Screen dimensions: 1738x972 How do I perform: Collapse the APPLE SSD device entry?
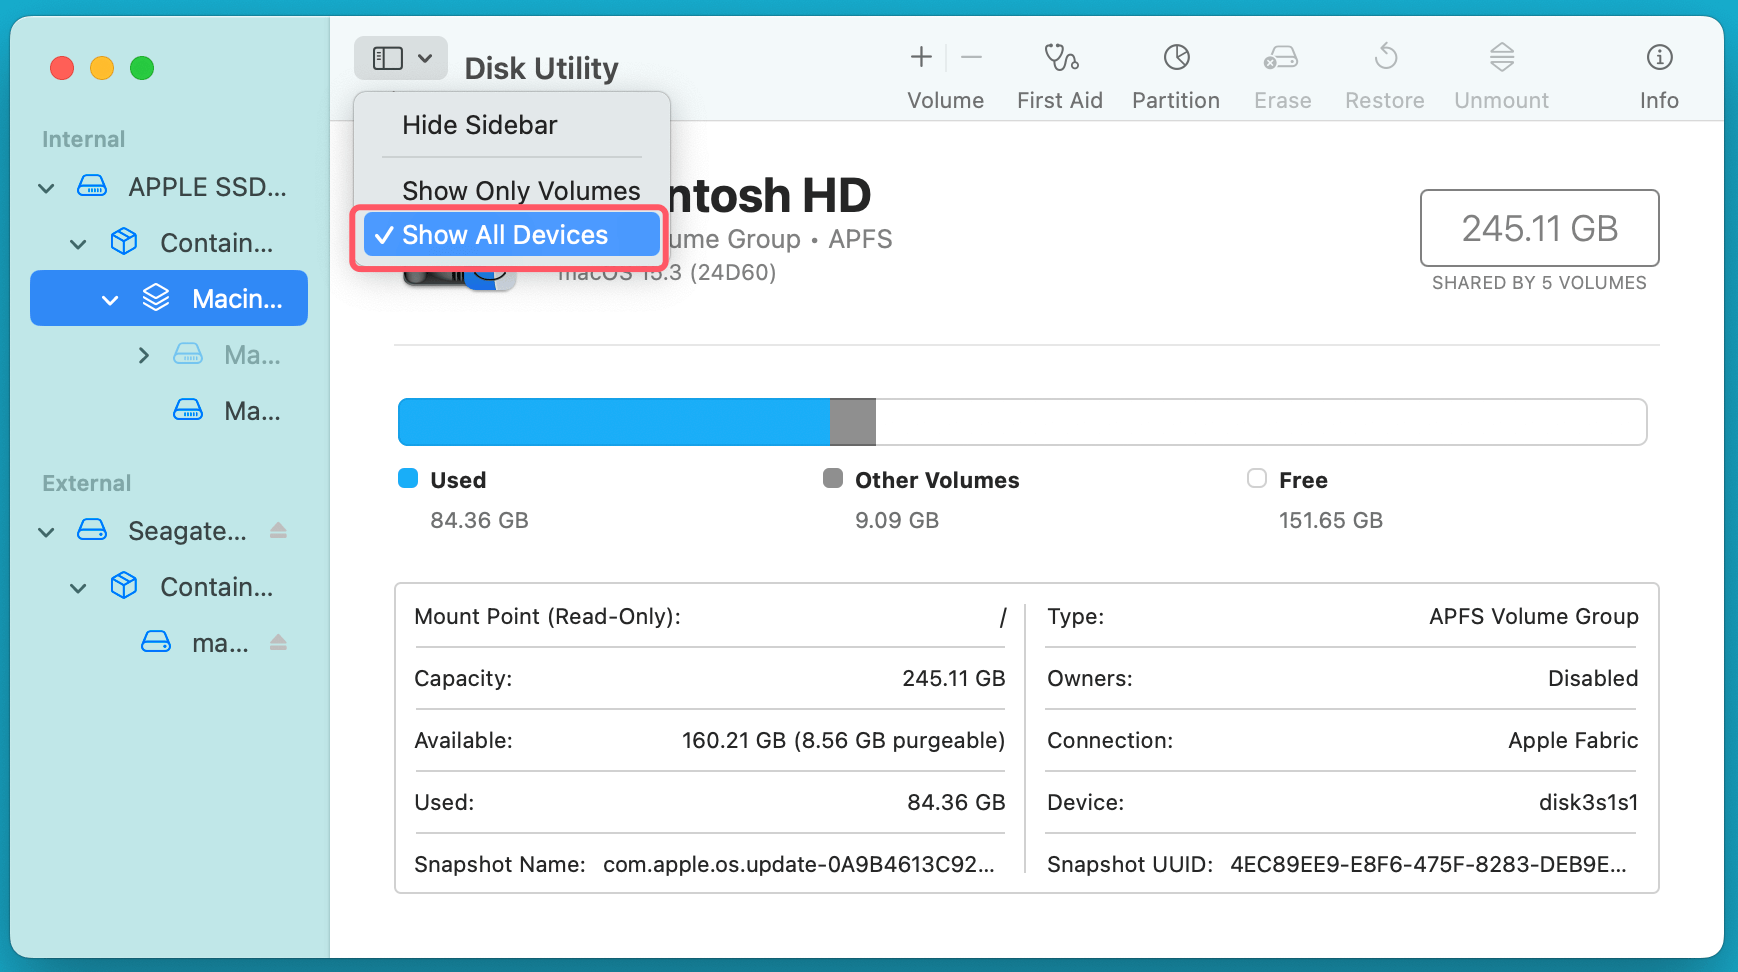(46, 187)
